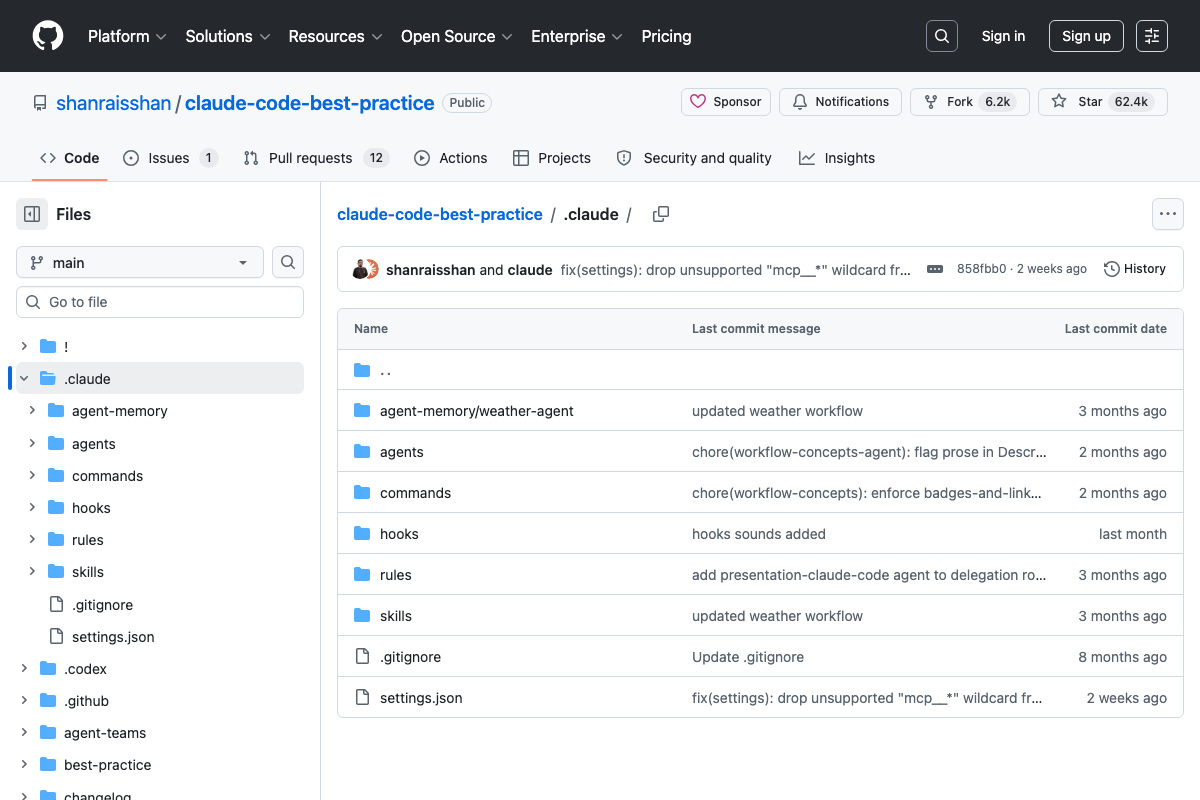Click folder icon of hooks row
1200x800 pixels.
click(362, 534)
